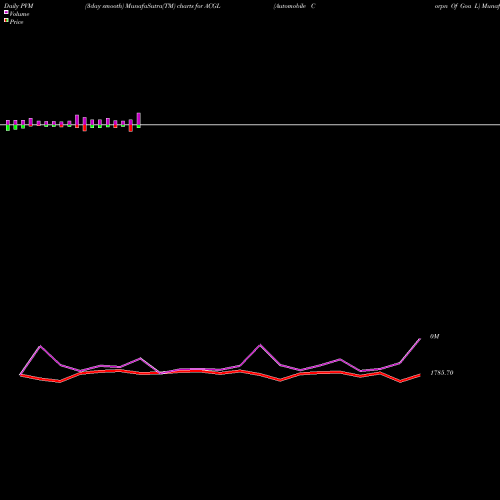Click the Price legend color swatch
The width and height of the screenshot is (500, 500).
6,20
